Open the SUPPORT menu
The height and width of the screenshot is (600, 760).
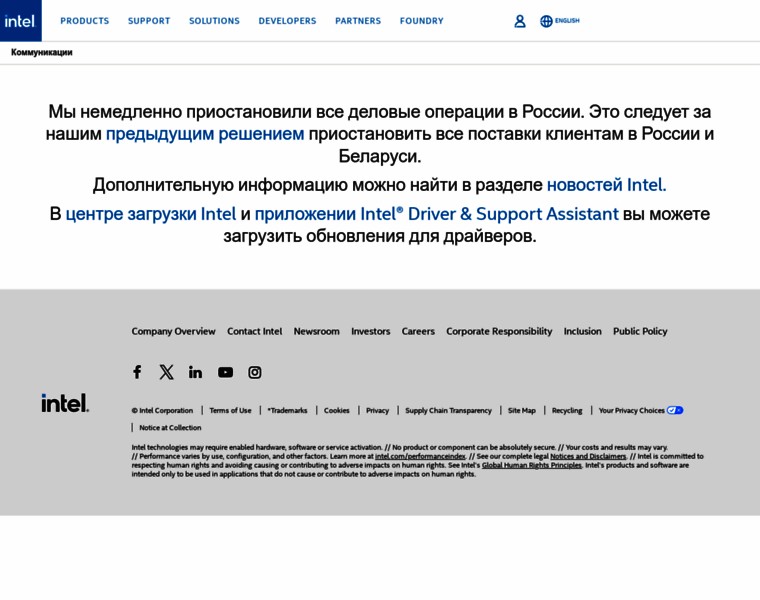pyautogui.click(x=149, y=21)
